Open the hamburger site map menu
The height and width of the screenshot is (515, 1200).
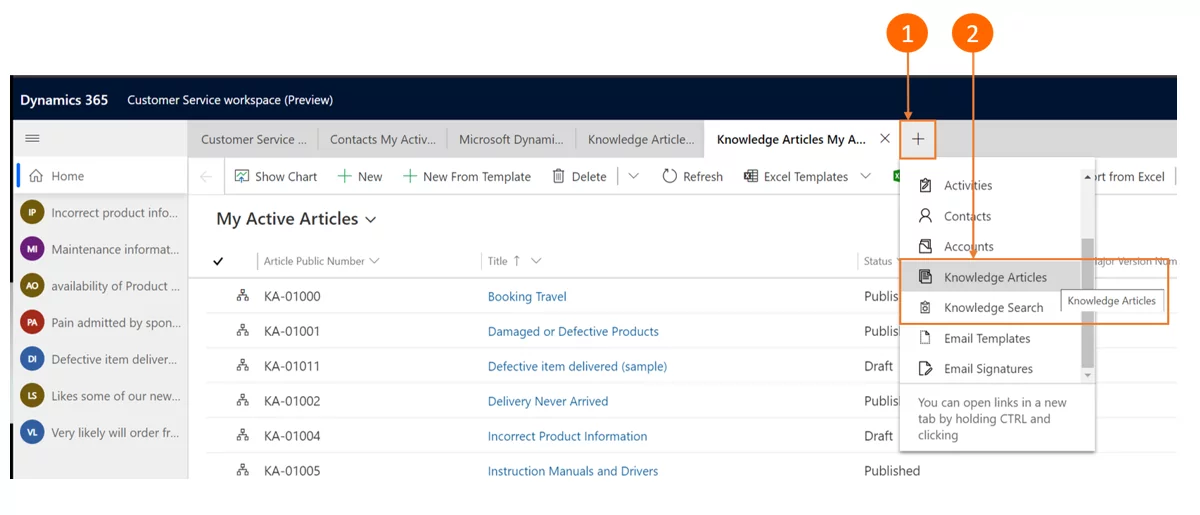[32, 138]
